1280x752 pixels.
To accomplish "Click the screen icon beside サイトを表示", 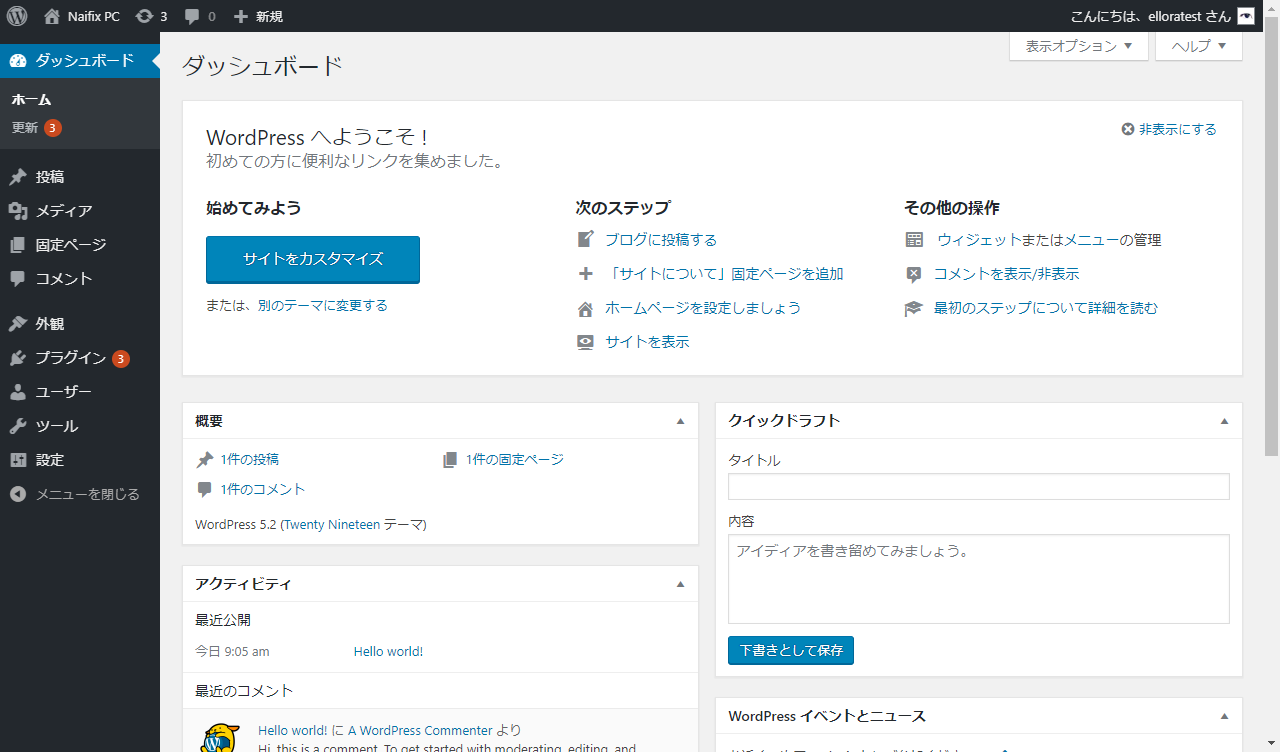I will (586, 342).
